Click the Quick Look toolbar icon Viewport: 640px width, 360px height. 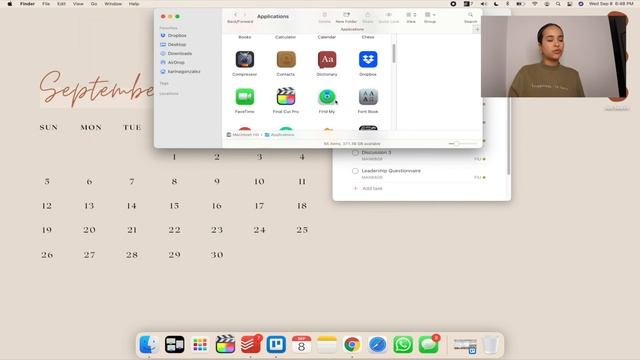click(x=388, y=15)
